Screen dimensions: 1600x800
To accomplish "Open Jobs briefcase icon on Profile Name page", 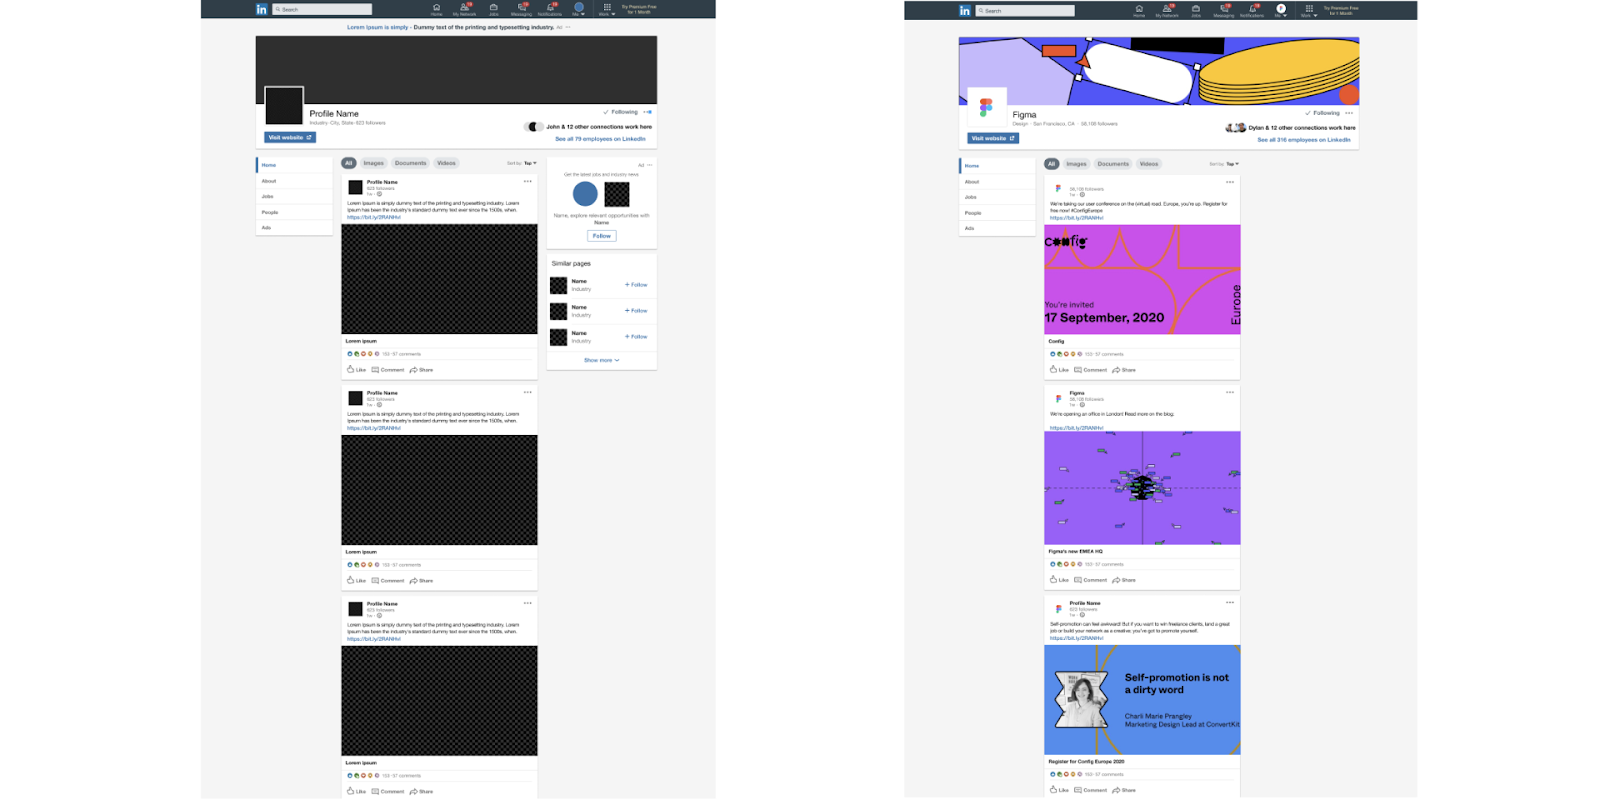I will [x=494, y=9].
